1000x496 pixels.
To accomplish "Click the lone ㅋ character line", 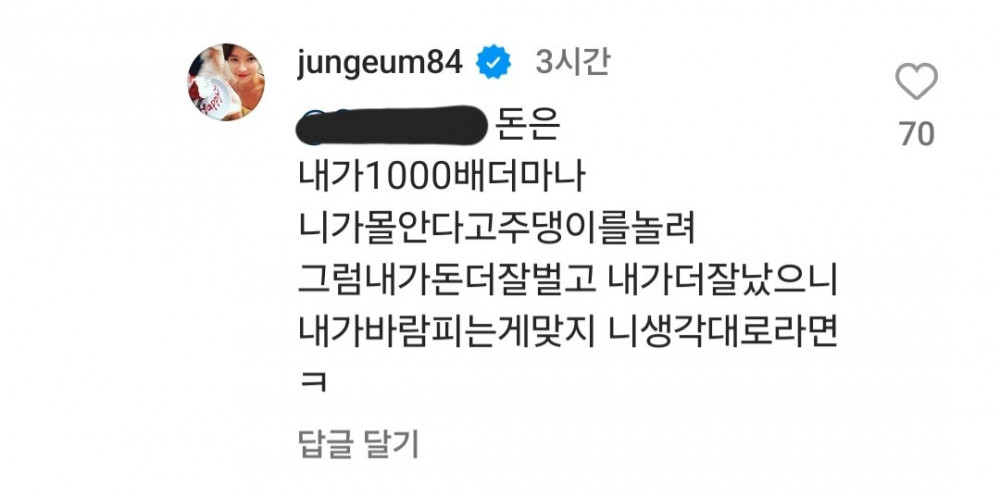I will click(312, 383).
